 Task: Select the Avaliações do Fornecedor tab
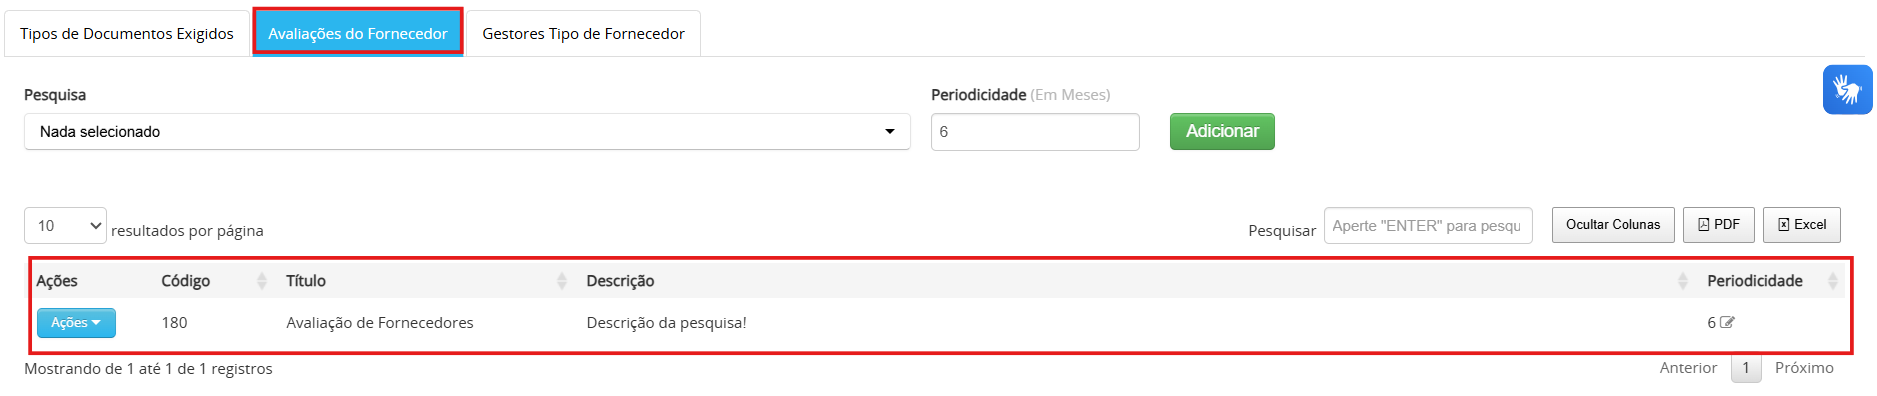[358, 33]
